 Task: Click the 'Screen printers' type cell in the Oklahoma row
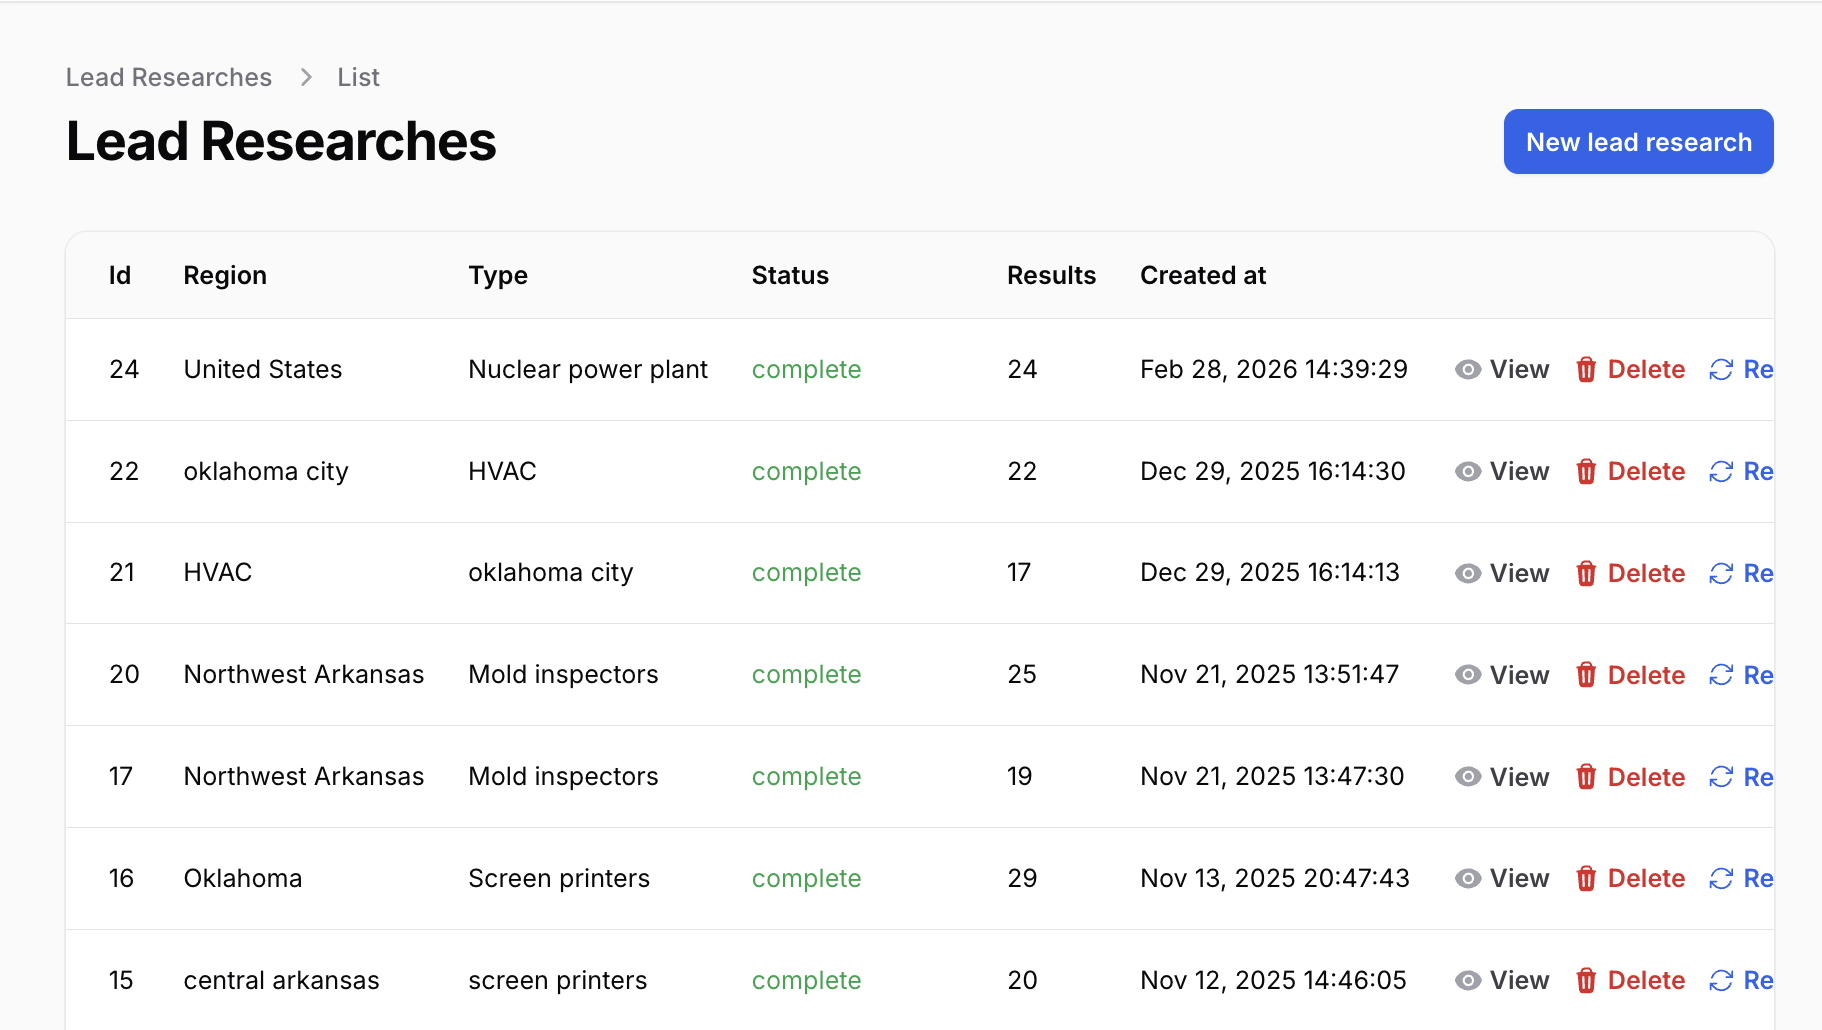(559, 879)
